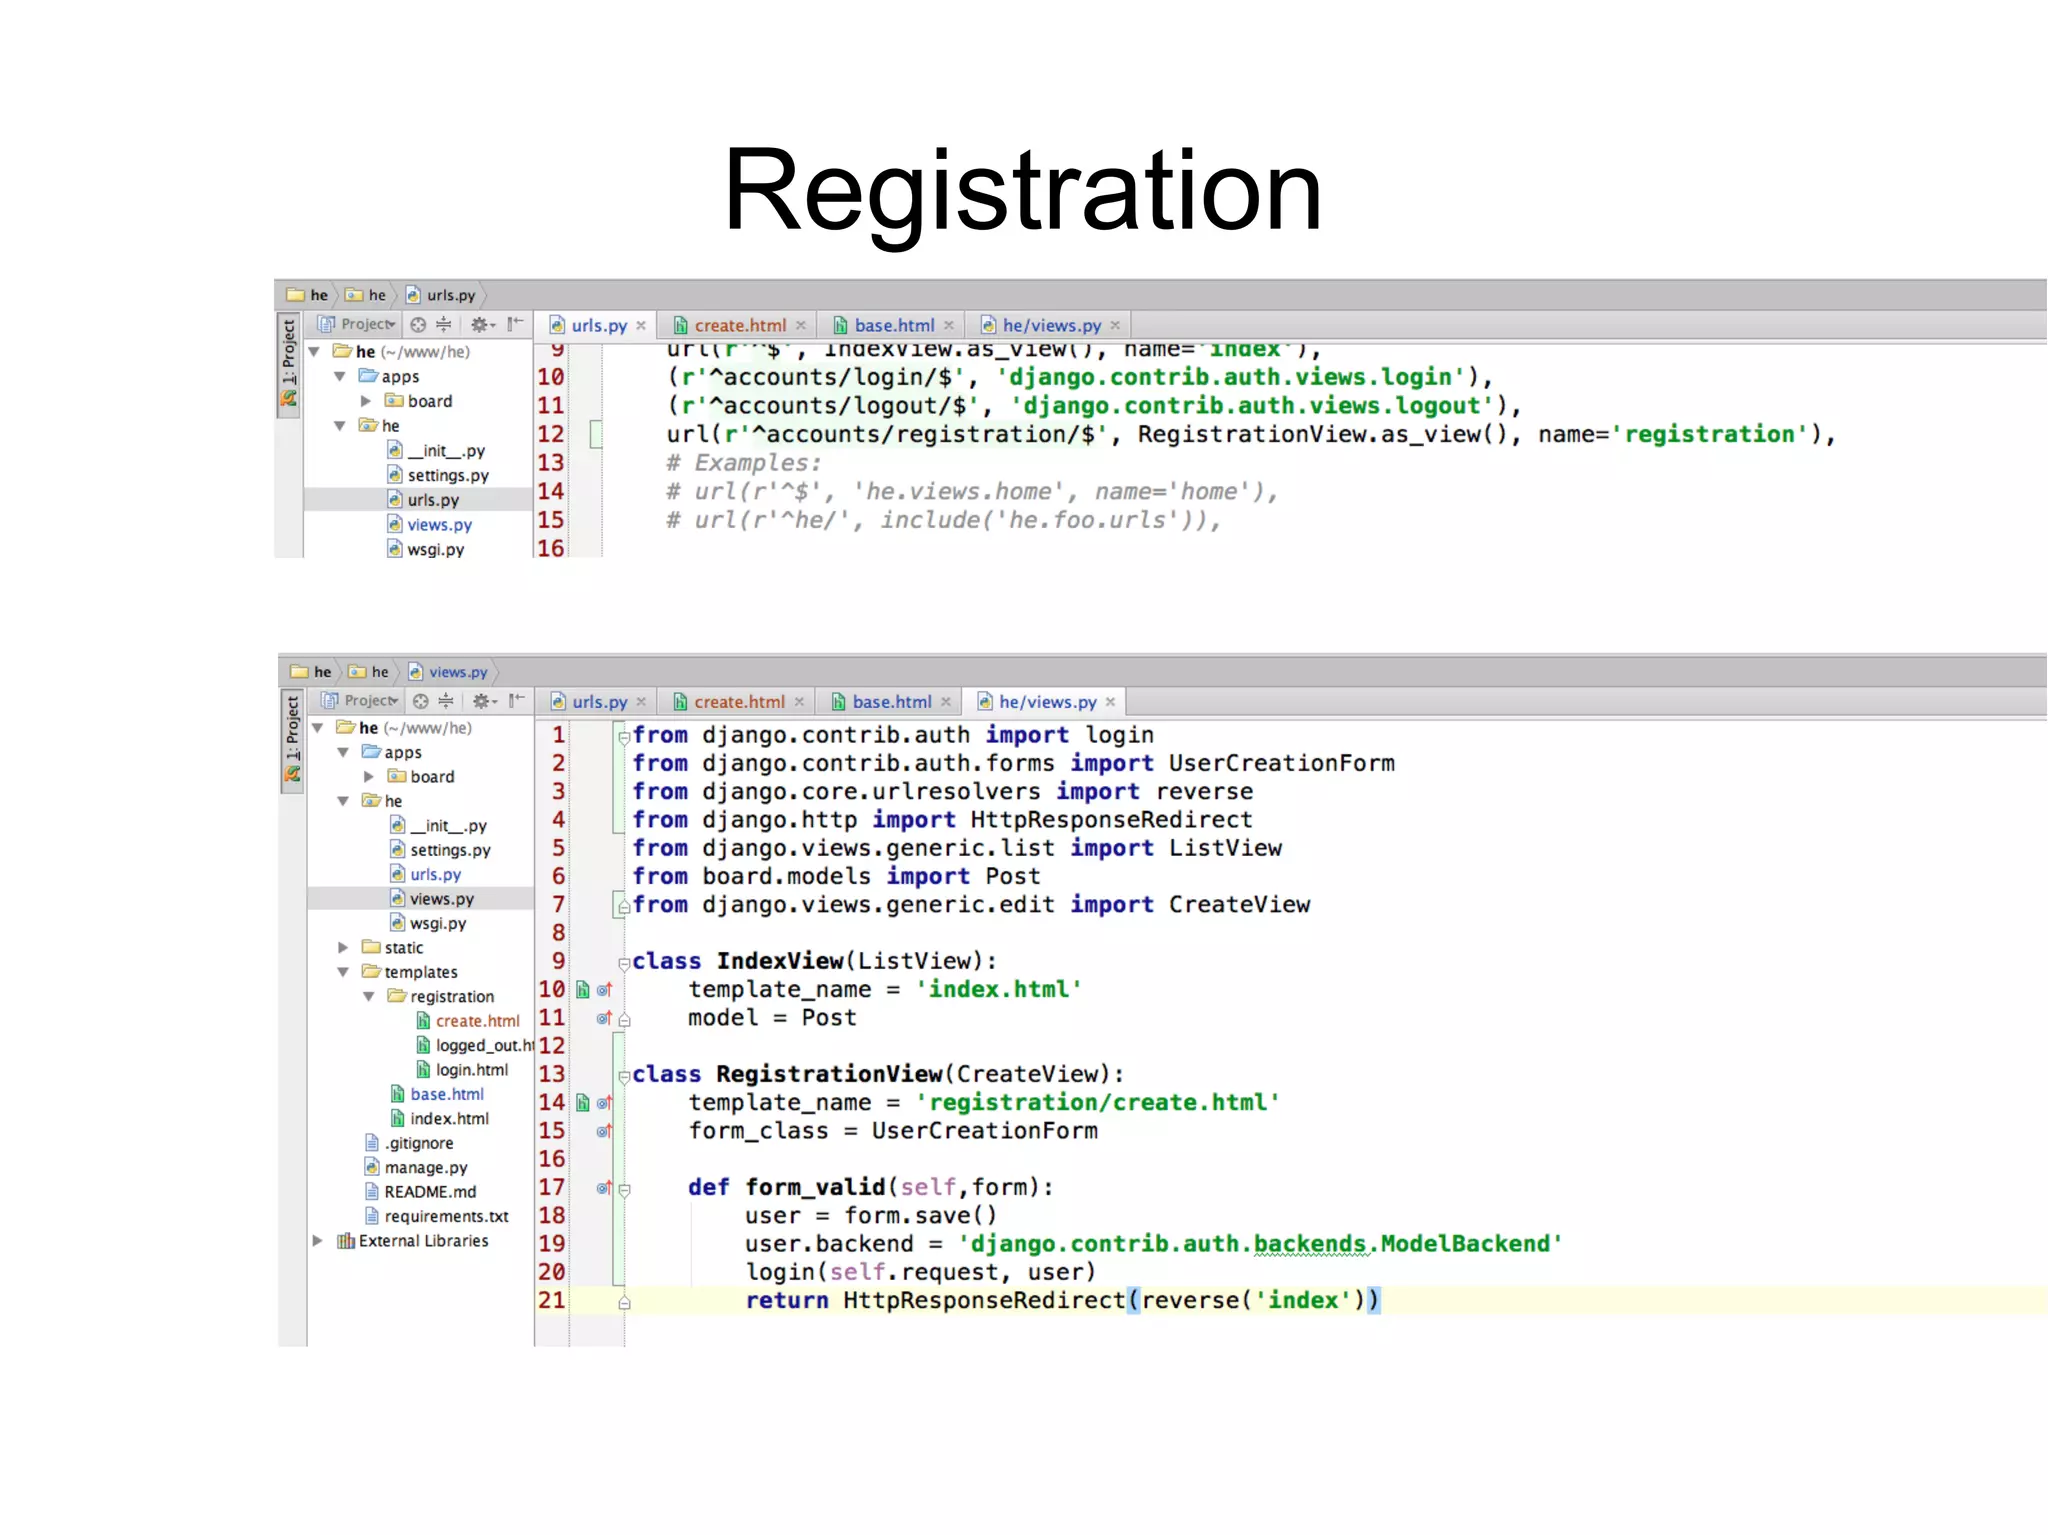Close he/views.py tab in bottom IDE
This screenshot has width=2048, height=1535.
point(1110,702)
